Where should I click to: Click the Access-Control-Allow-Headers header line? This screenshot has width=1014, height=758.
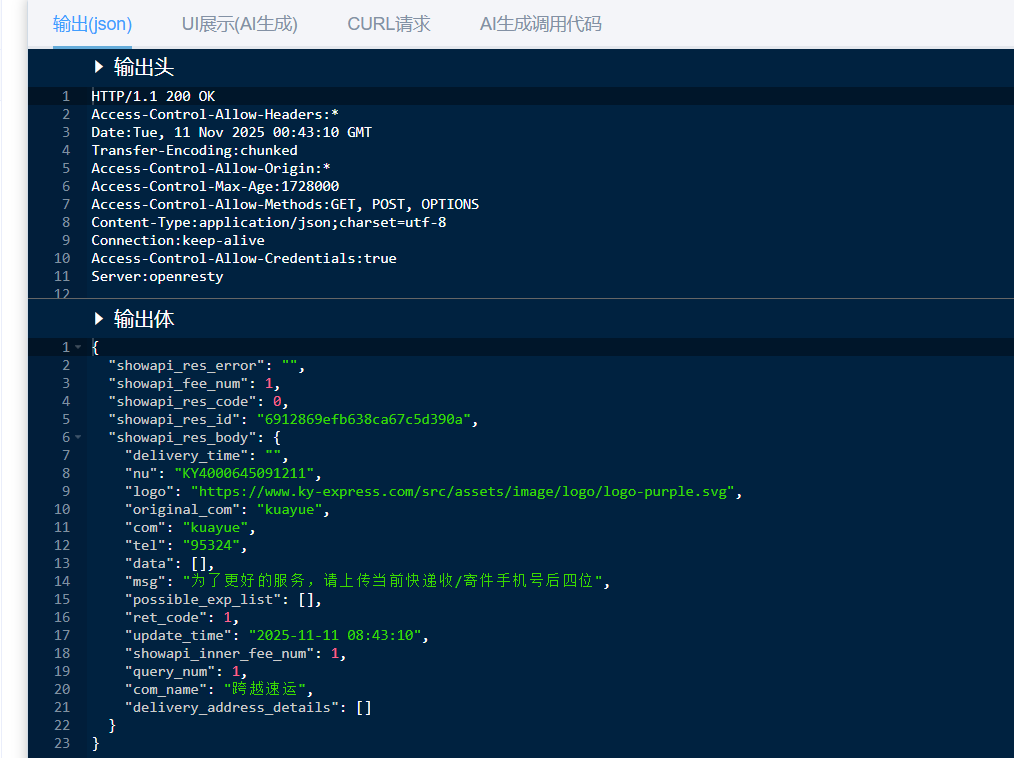(x=215, y=114)
